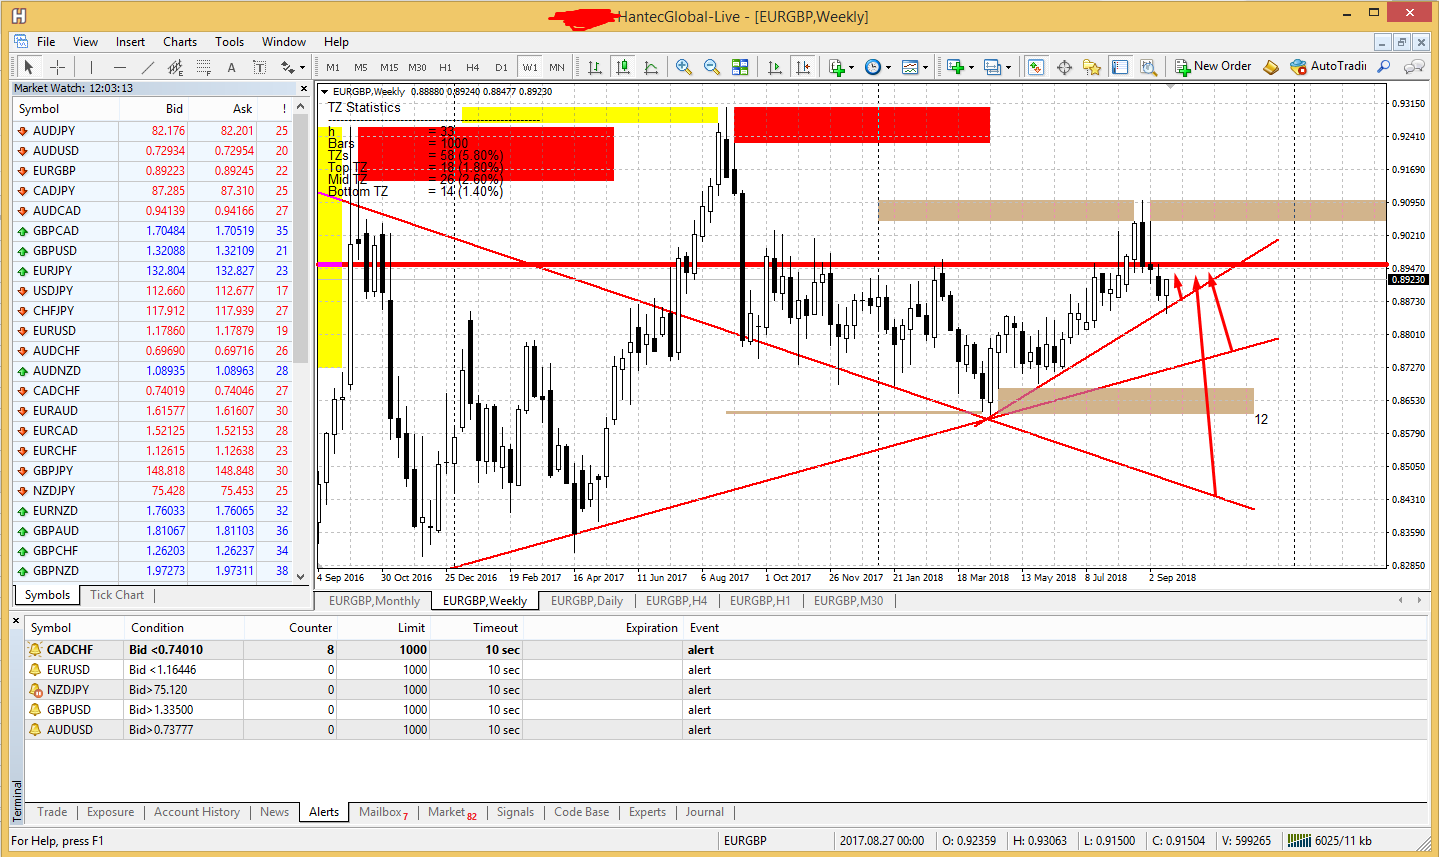The image size is (1439, 857).
Task: Select the text drawing tool
Action: pos(231,67)
